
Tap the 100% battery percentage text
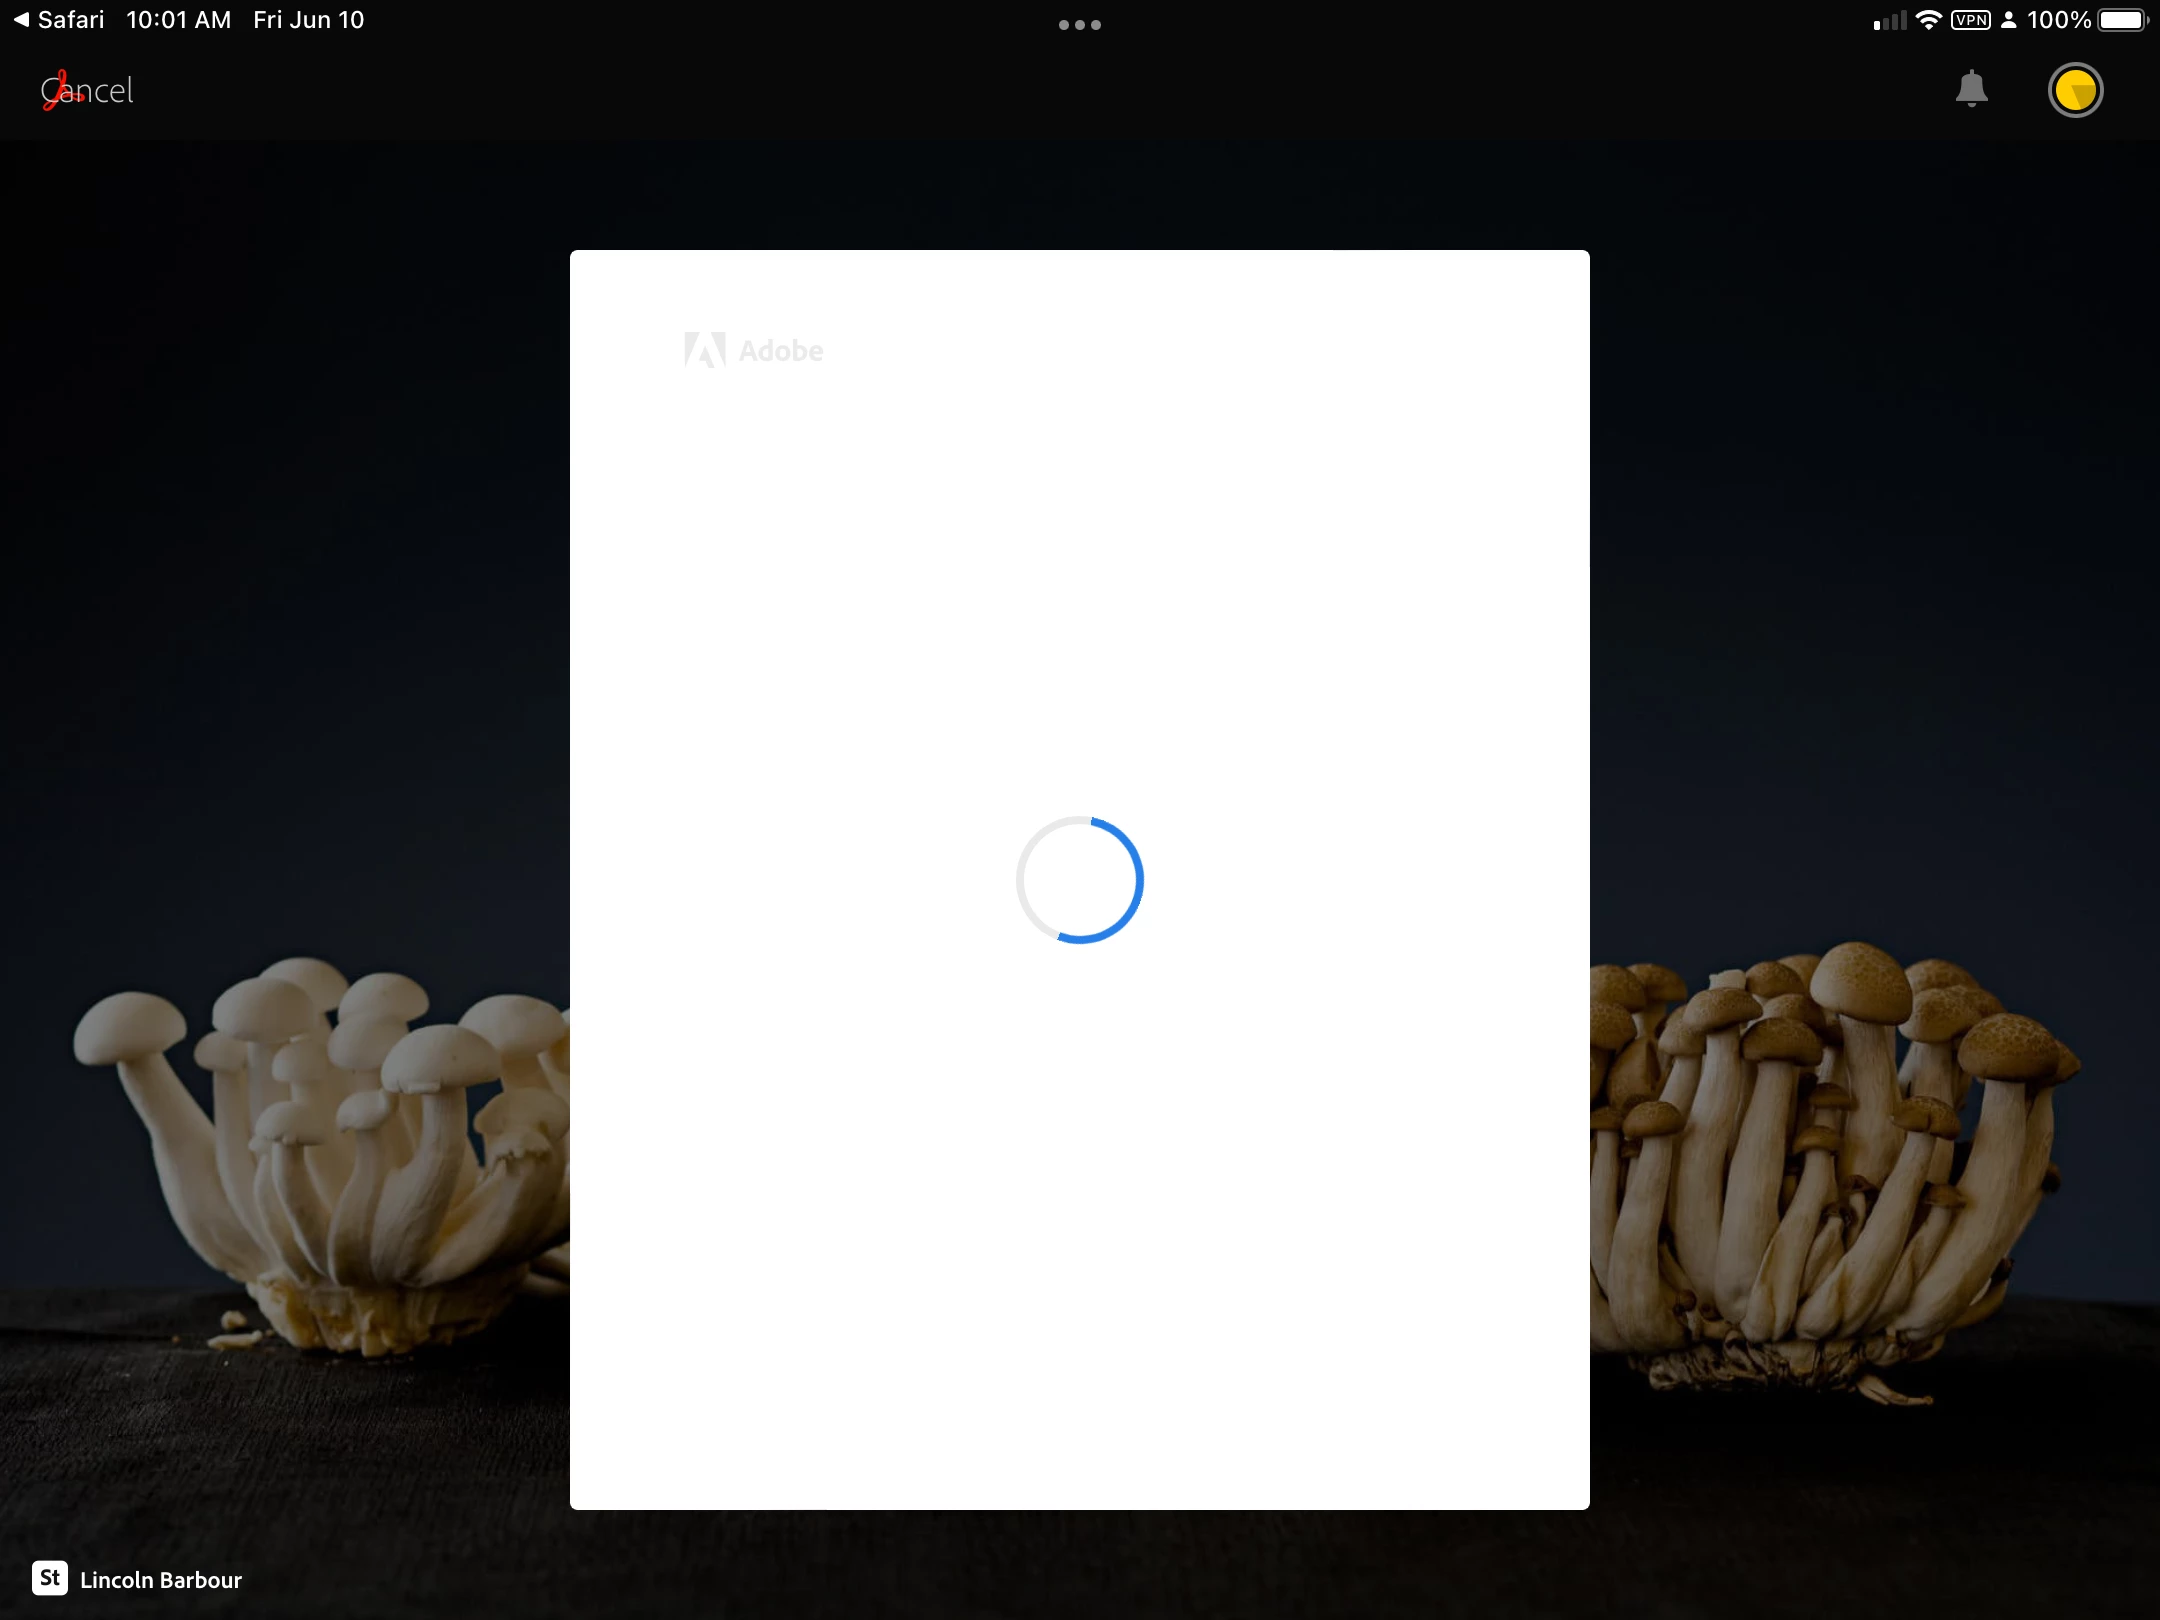coord(2058,20)
